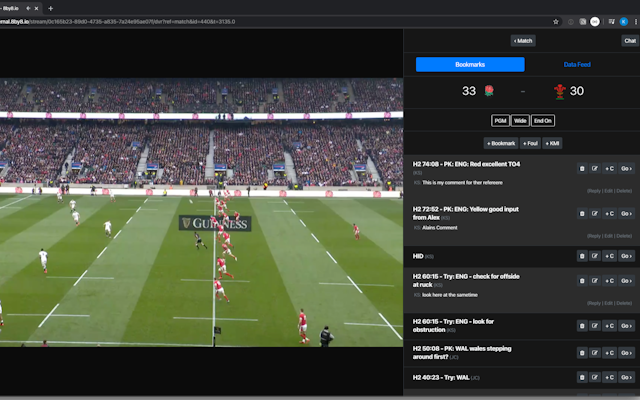Click Reply under 'This is my comment' comment

pos(594,191)
